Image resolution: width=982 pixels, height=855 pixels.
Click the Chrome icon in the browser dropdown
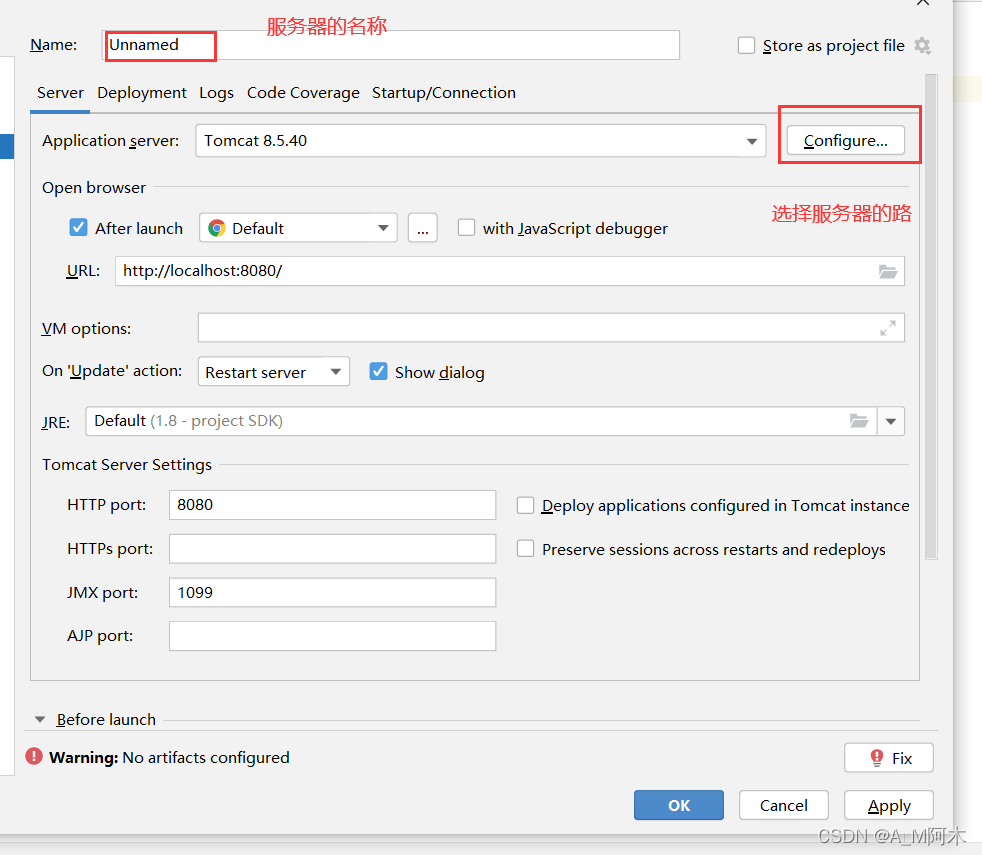pyautogui.click(x=217, y=228)
